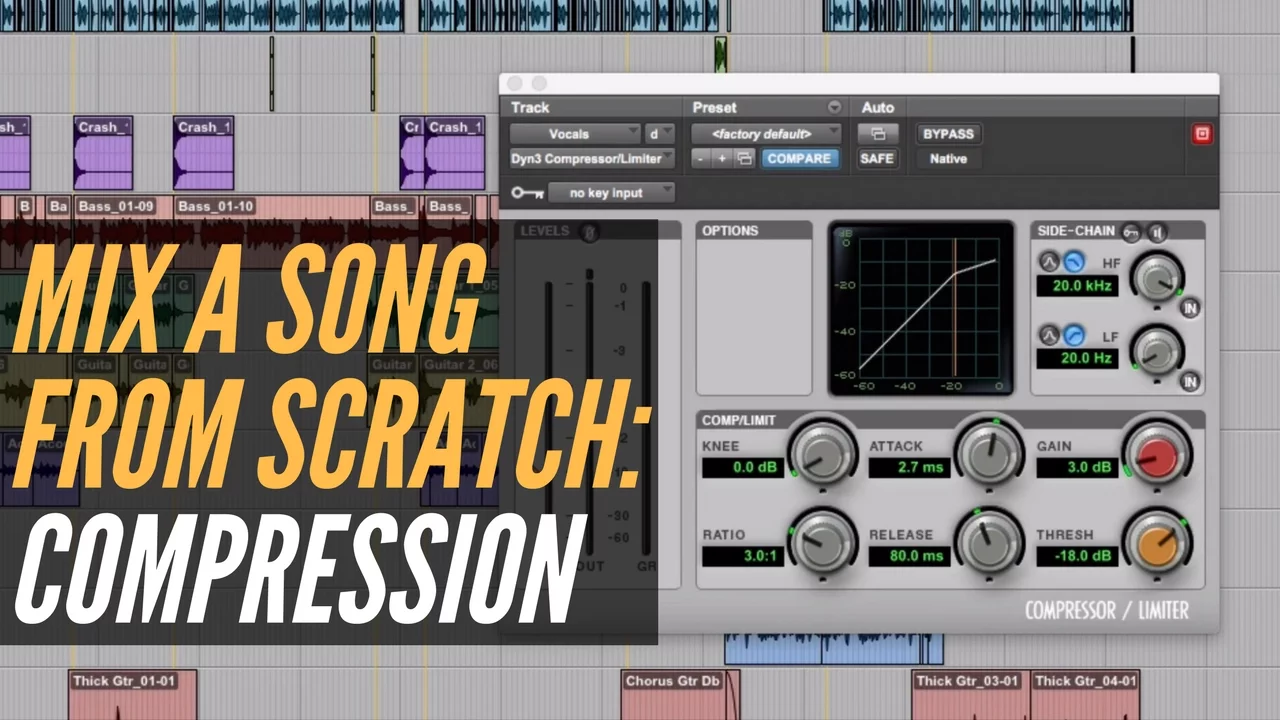
Task: Toggle the BYPASS button
Action: point(948,133)
